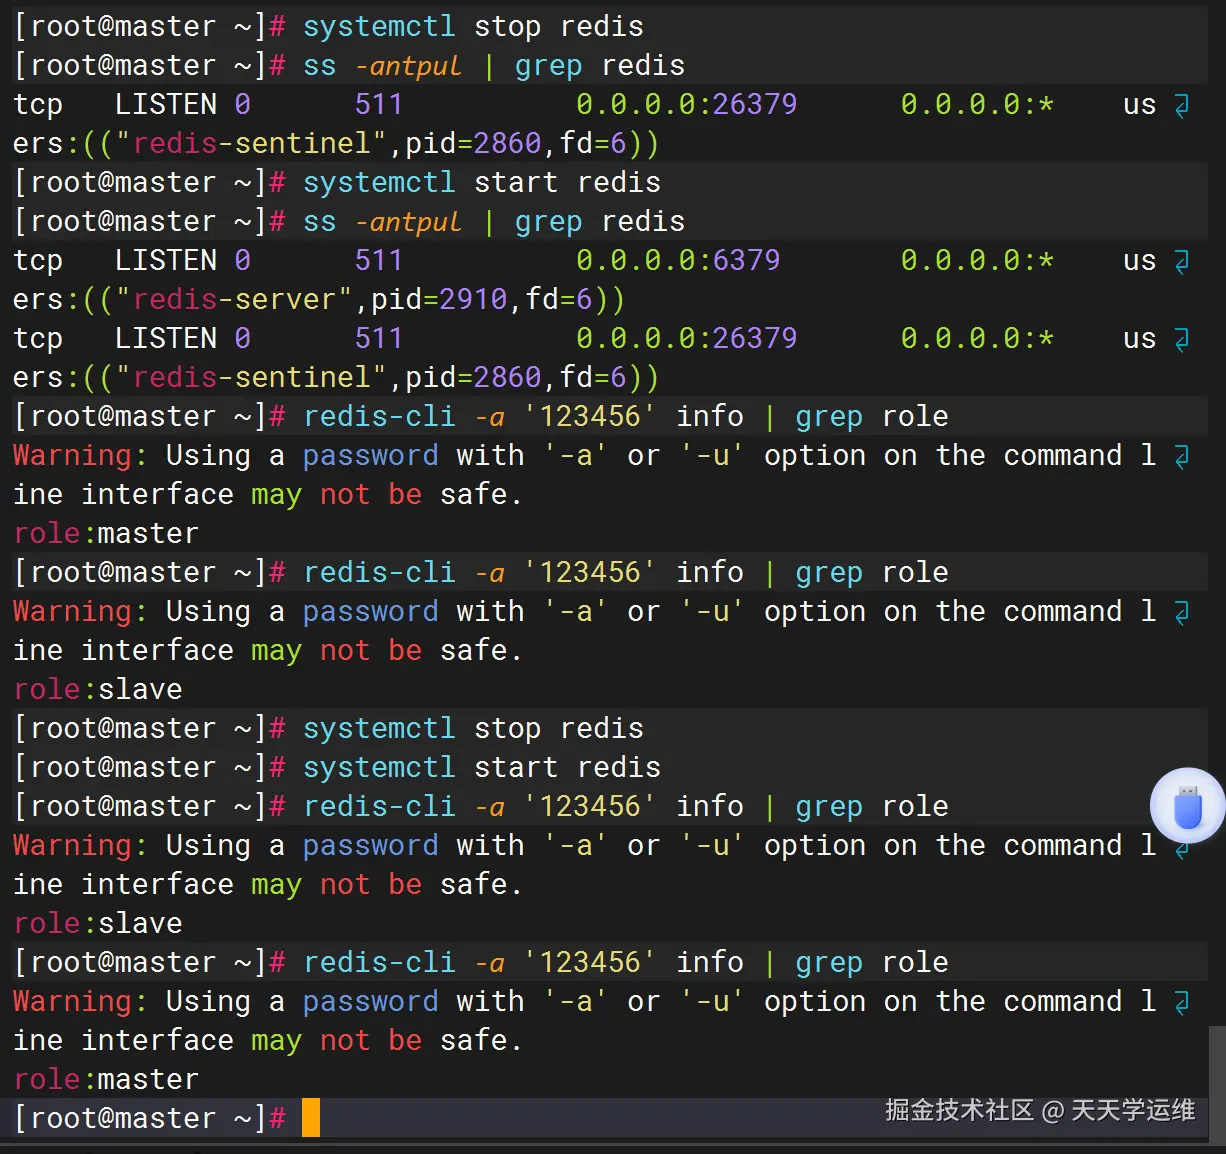The height and width of the screenshot is (1154, 1226).
Task: Click wrap indicator icon on the 0.0.0.0:6379 row
Action: [1181, 262]
